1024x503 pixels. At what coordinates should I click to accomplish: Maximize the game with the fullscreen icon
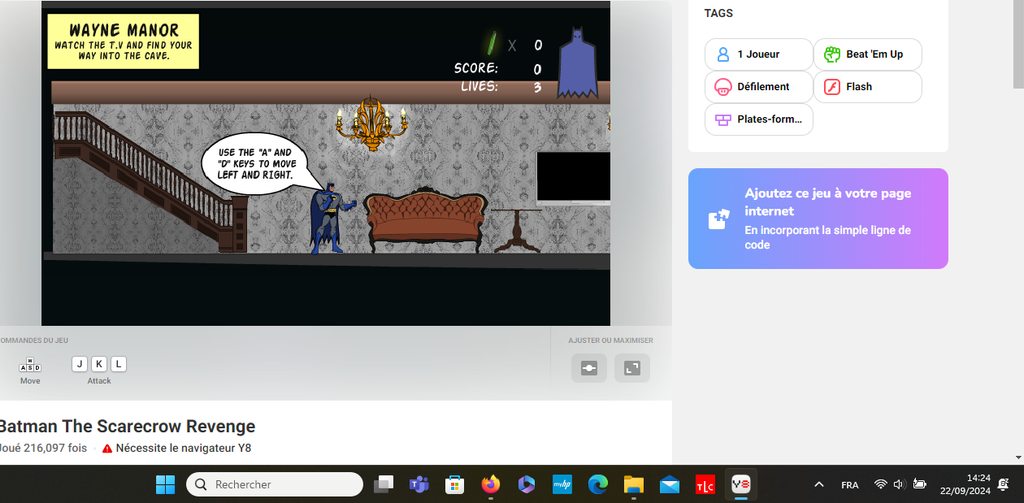(x=631, y=368)
